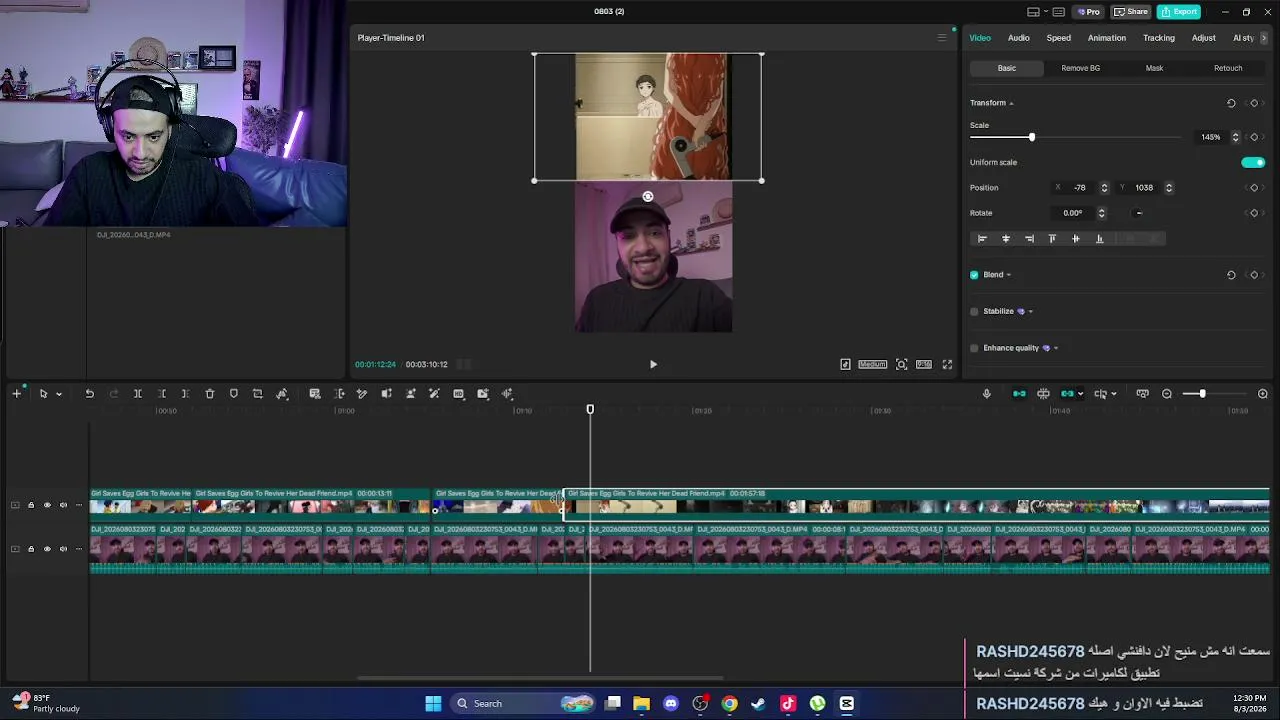
Task: Click the align left icon
Action: point(982,239)
